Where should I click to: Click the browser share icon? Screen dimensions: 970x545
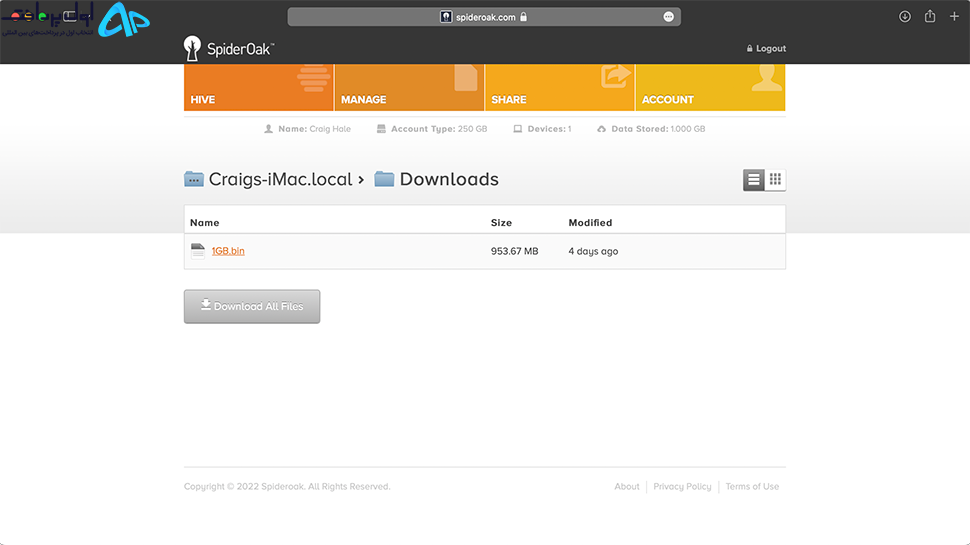[x=930, y=17]
